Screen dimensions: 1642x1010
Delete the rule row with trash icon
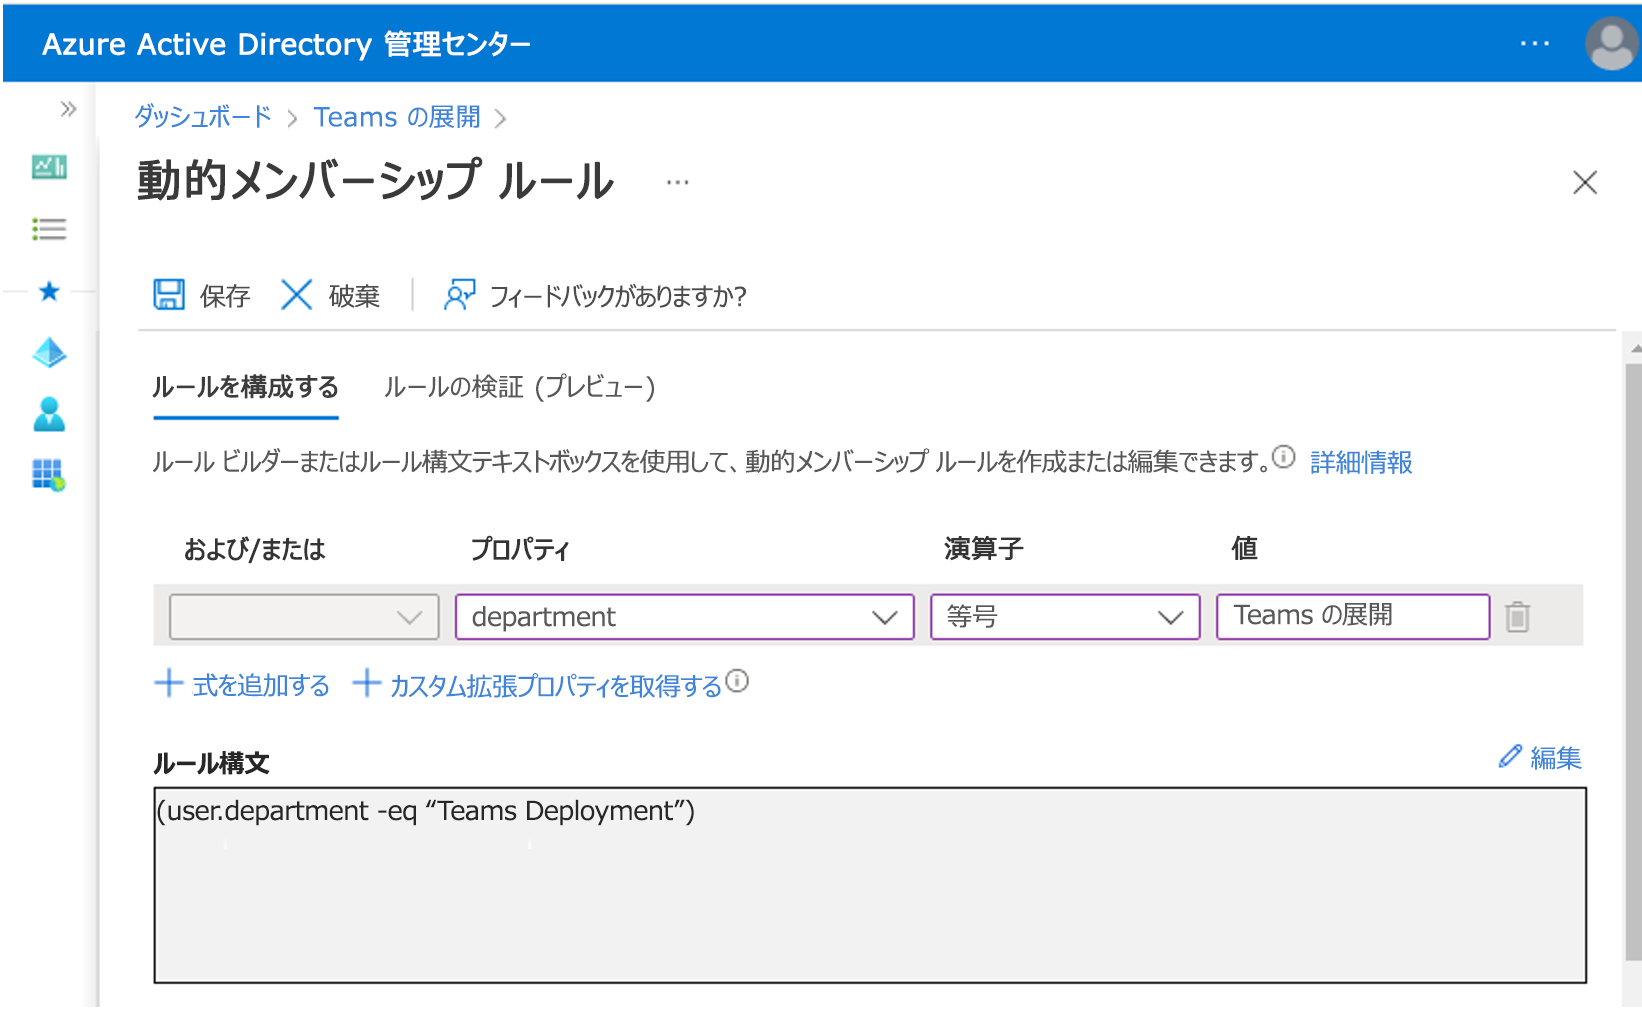1518,617
